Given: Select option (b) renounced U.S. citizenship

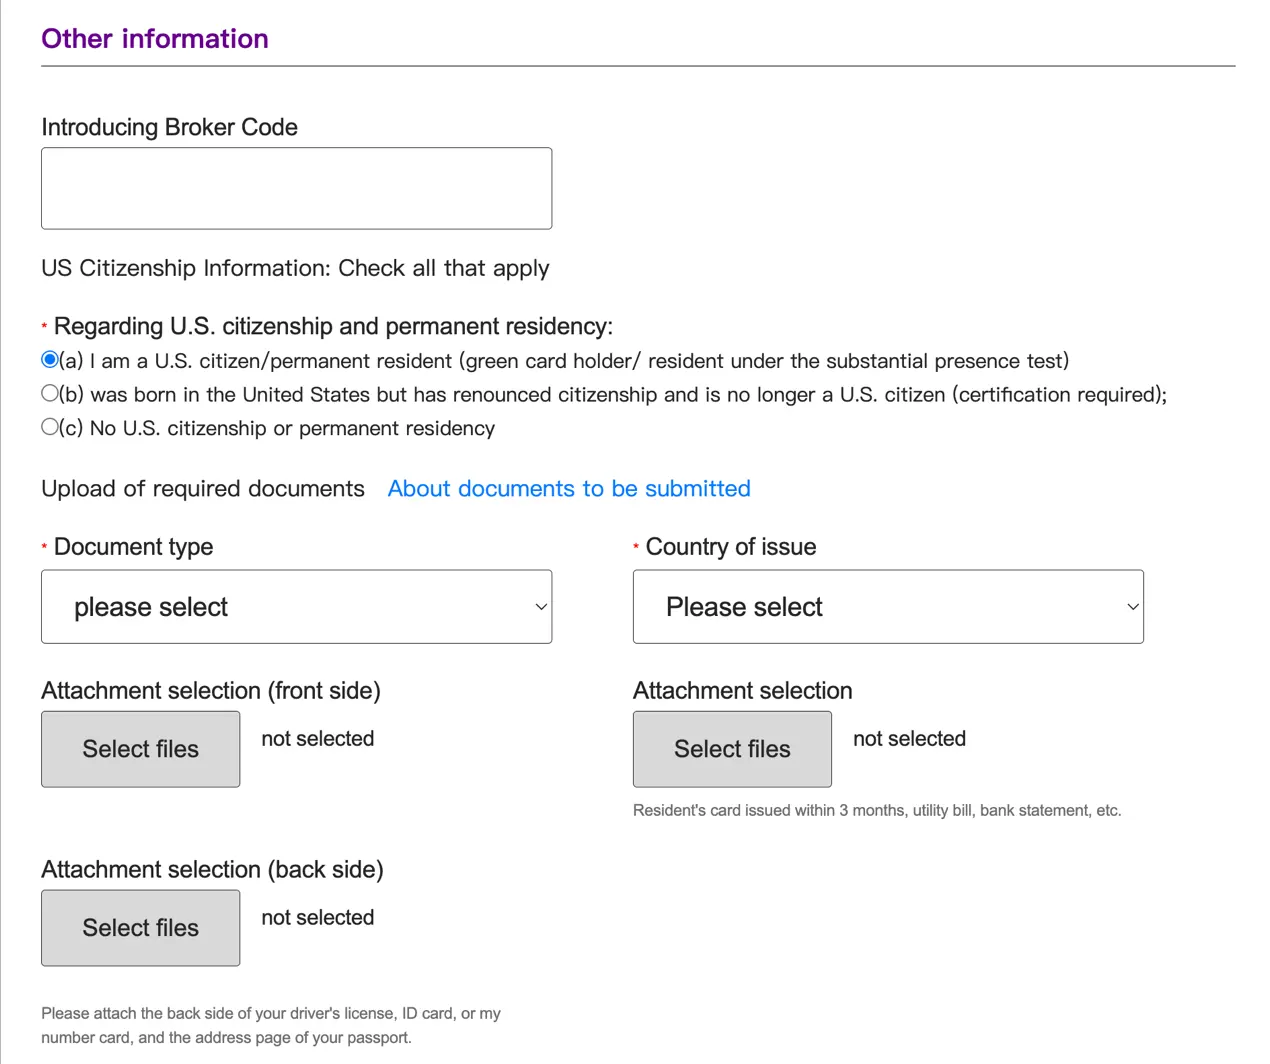Looking at the screenshot, I should (x=50, y=393).
